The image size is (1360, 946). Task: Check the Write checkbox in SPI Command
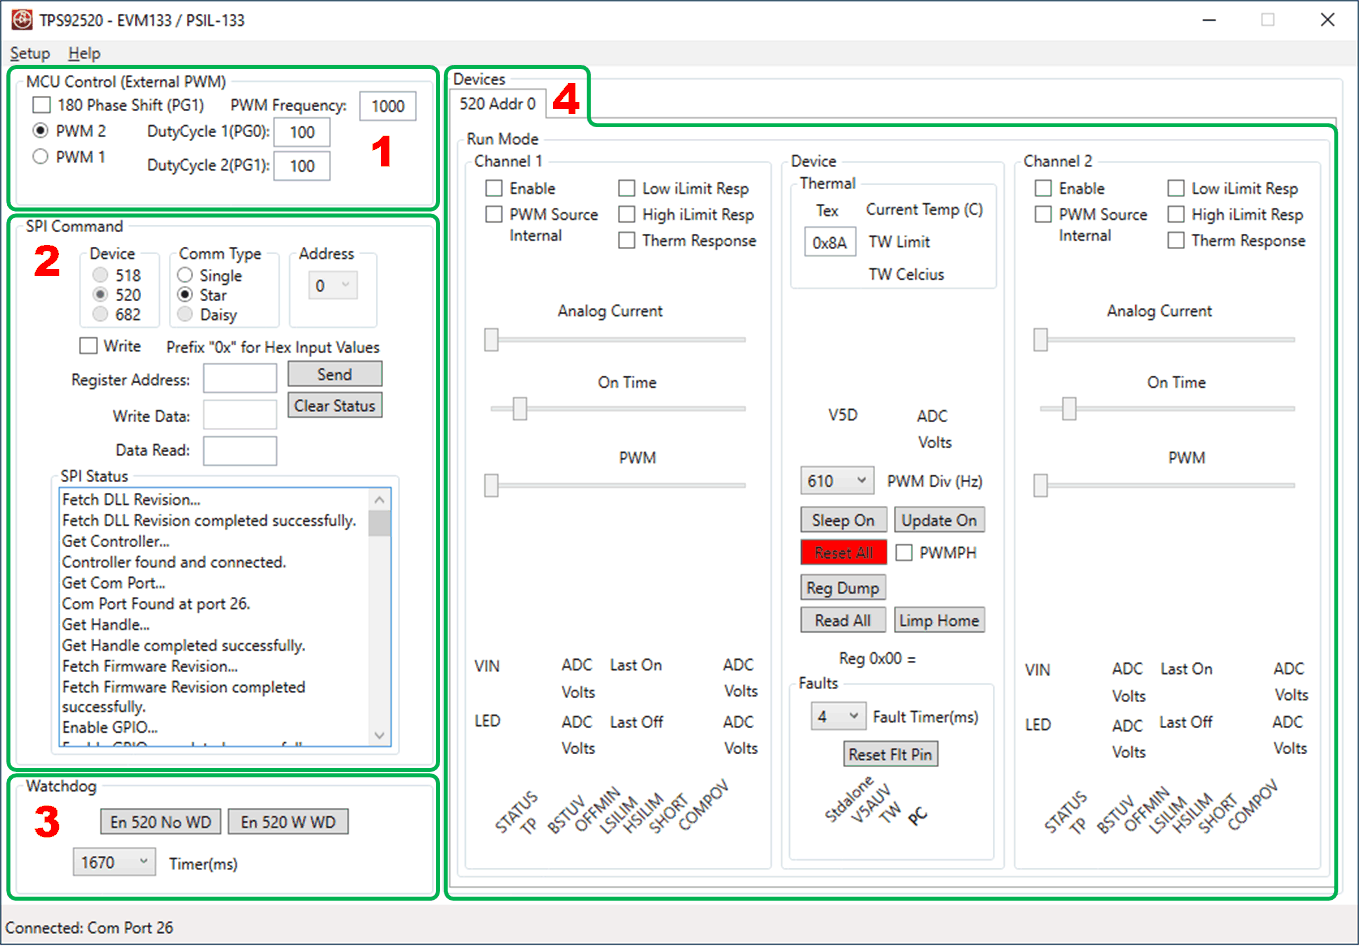click(x=89, y=346)
